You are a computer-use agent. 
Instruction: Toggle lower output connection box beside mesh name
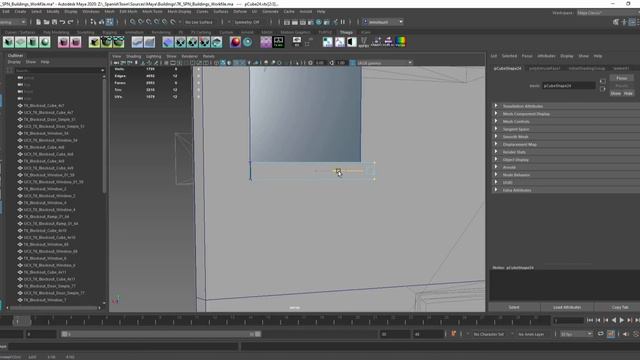pyautogui.click(x=602, y=89)
